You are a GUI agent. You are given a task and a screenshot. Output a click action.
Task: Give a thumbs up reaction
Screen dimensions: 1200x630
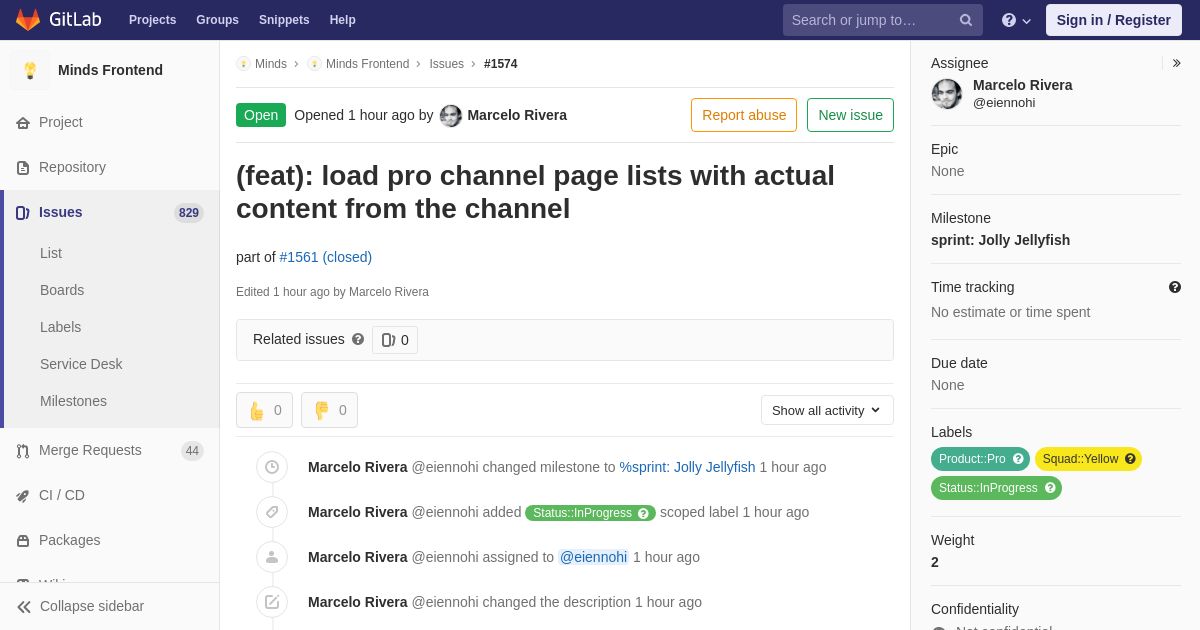coord(264,410)
